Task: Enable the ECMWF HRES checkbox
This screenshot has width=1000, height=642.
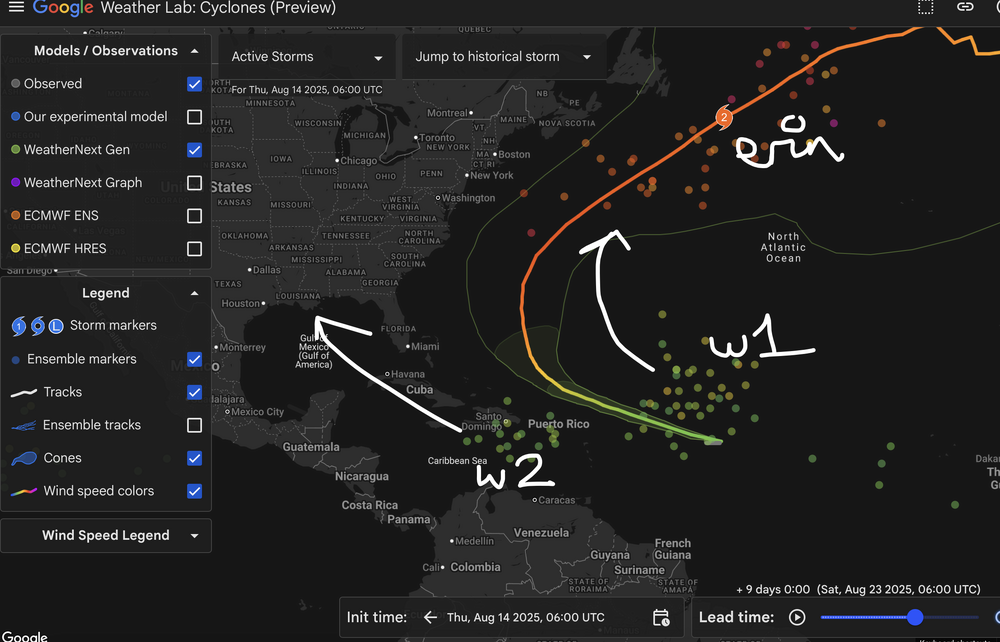Action: pyautogui.click(x=195, y=249)
